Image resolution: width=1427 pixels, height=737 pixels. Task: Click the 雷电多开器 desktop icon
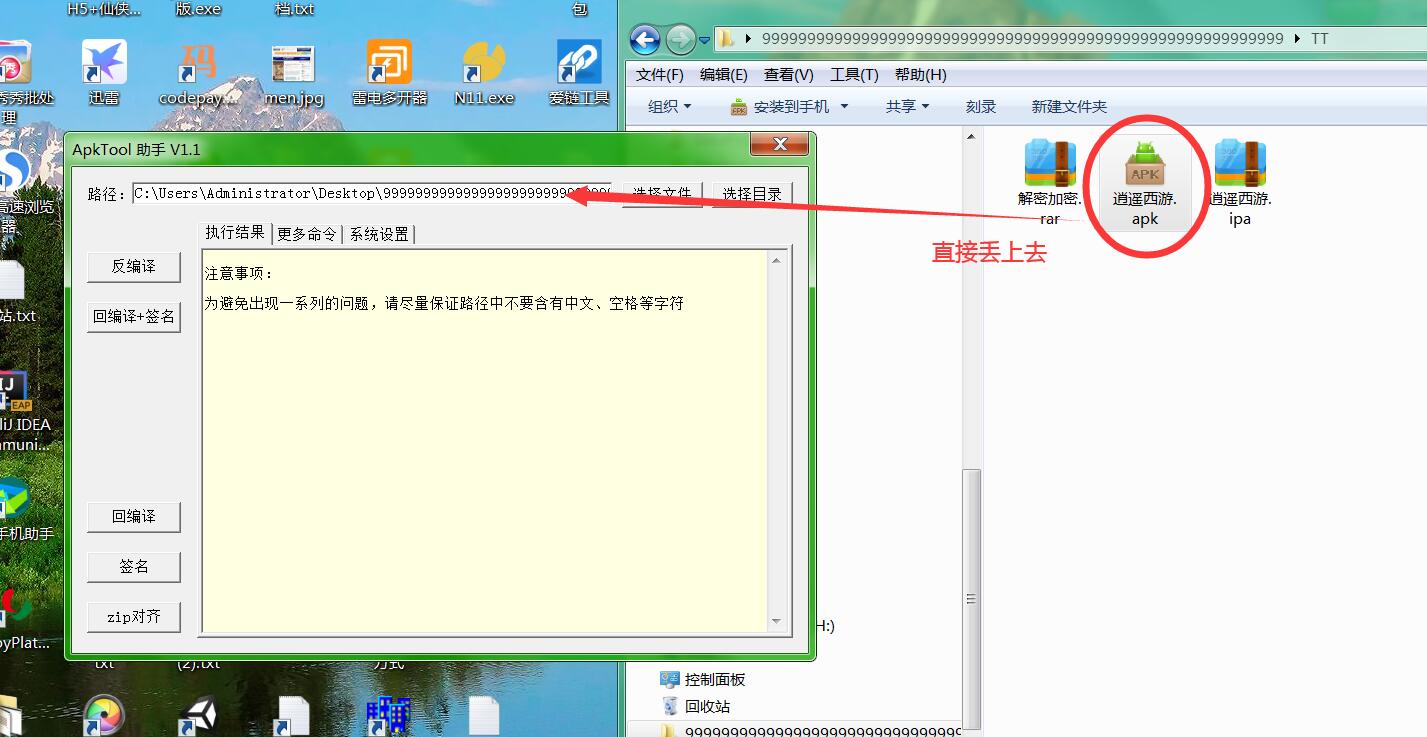click(389, 64)
